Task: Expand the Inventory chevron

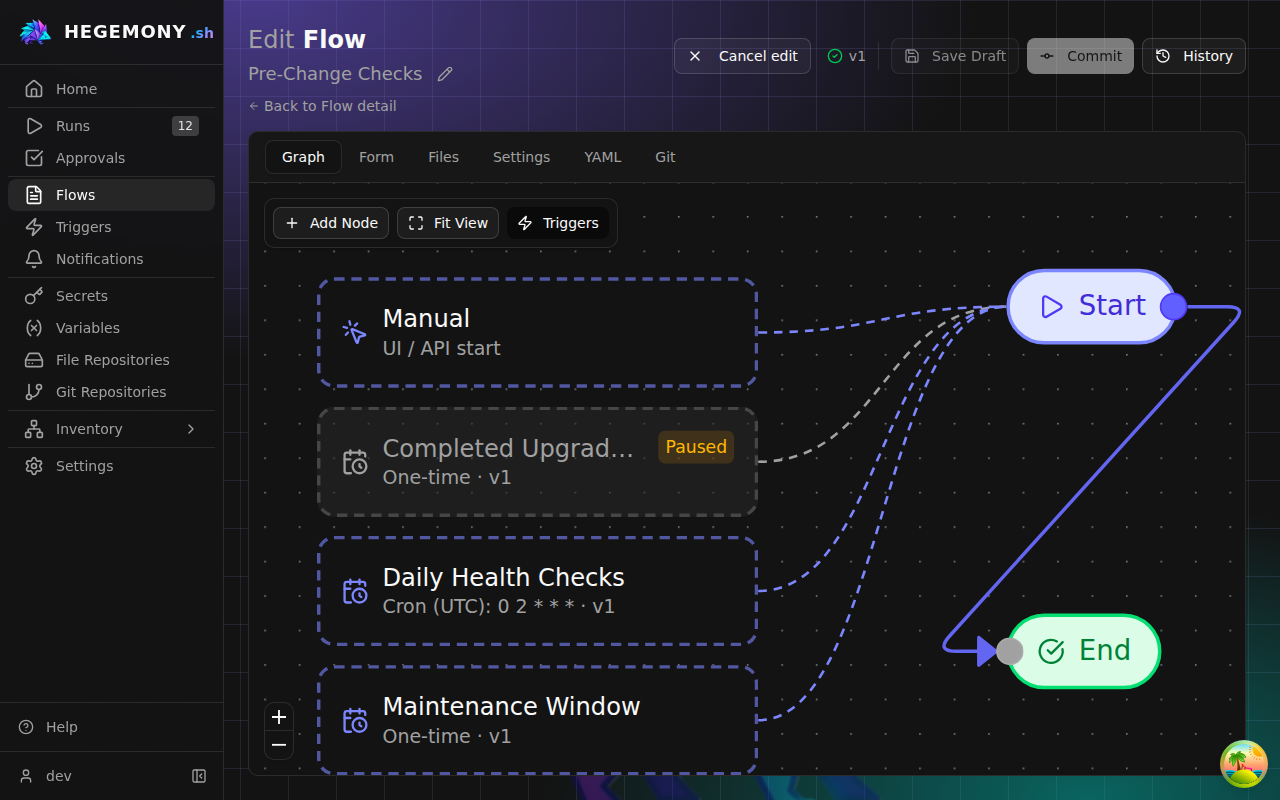Action: pyautogui.click(x=191, y=429)
